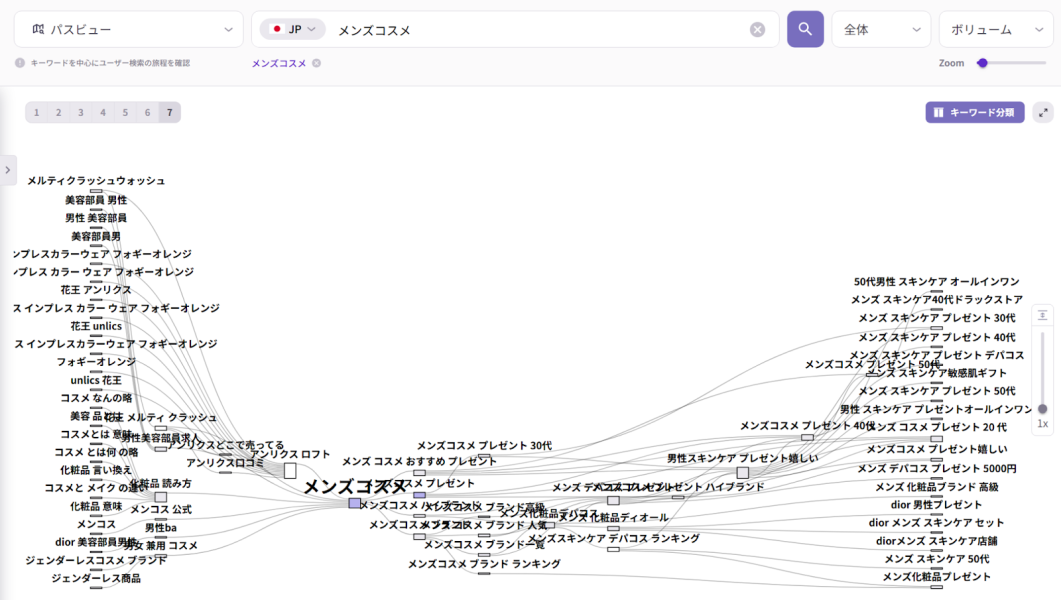Open the JP country selector

pyautogui.click(x=292, y=30)
